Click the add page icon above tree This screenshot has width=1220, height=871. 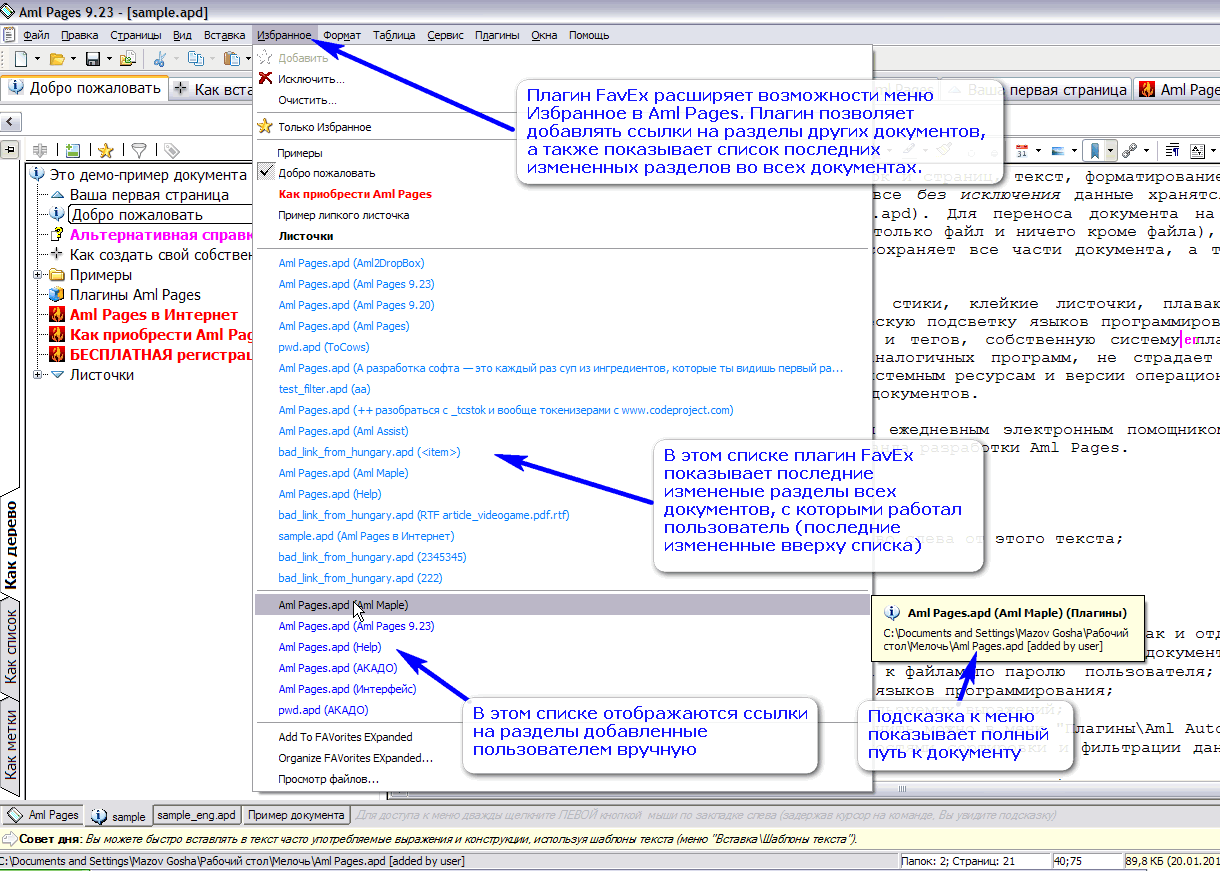coord(73,151)
